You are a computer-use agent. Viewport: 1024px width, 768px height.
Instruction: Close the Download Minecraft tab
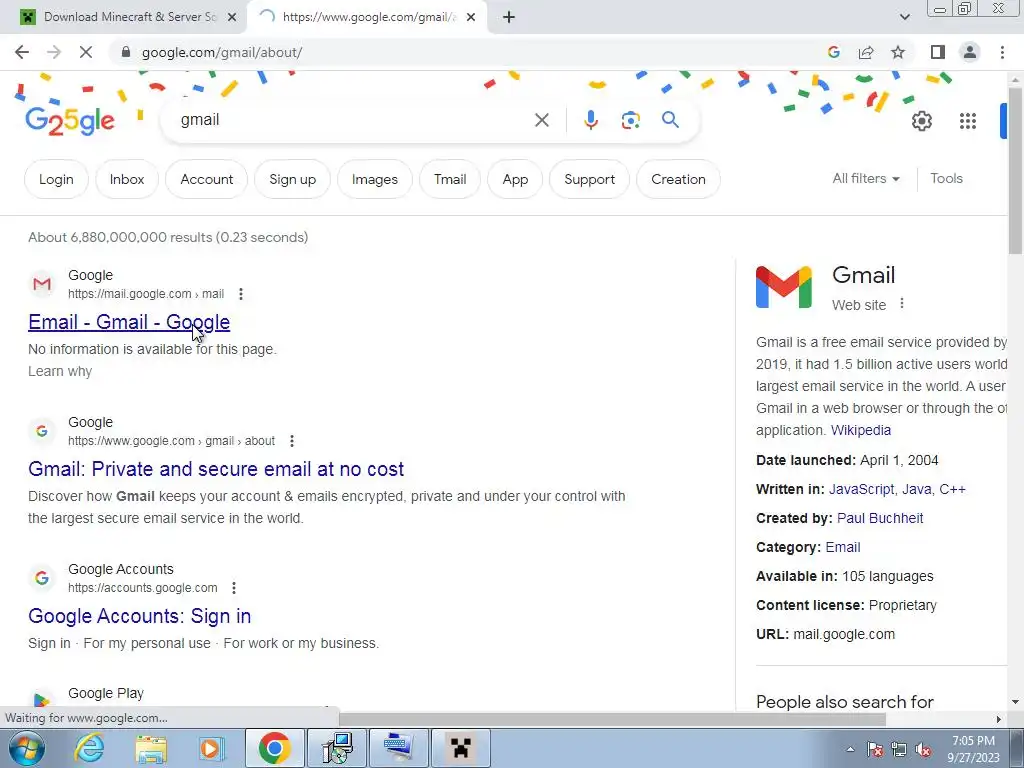tap(232, 18)
